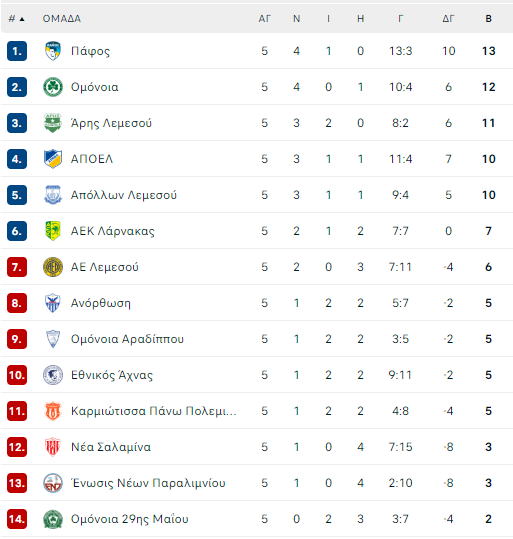Select the ΑΠΟΕΛ yellow-blue shield crest
This screenshot has height=539, width=513.
pos(53,159)
